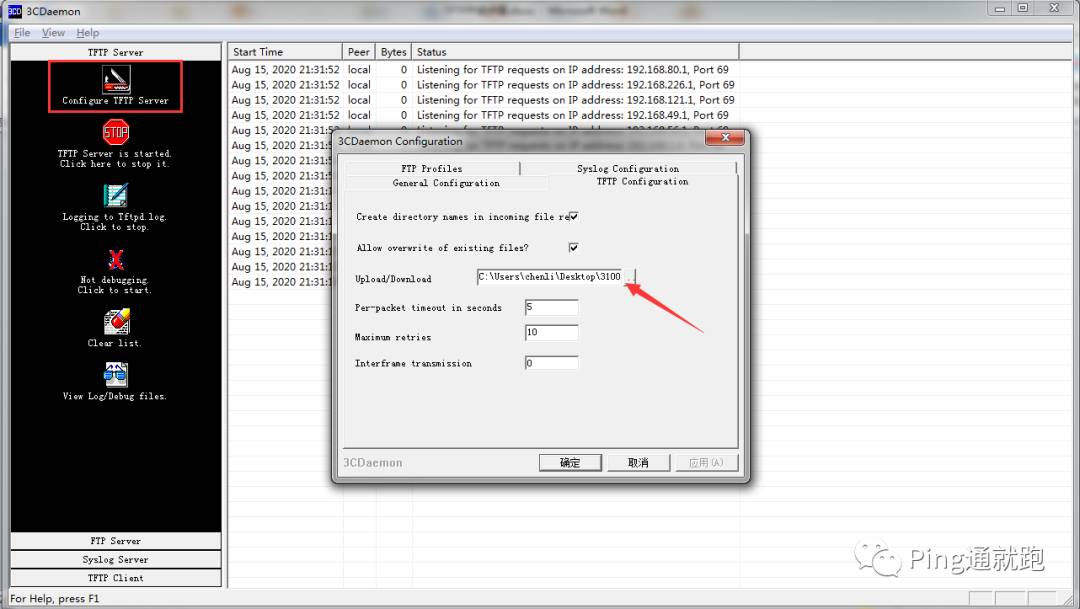
Task: Click the Logging to Tftpd.log icon
Action: 116,195
